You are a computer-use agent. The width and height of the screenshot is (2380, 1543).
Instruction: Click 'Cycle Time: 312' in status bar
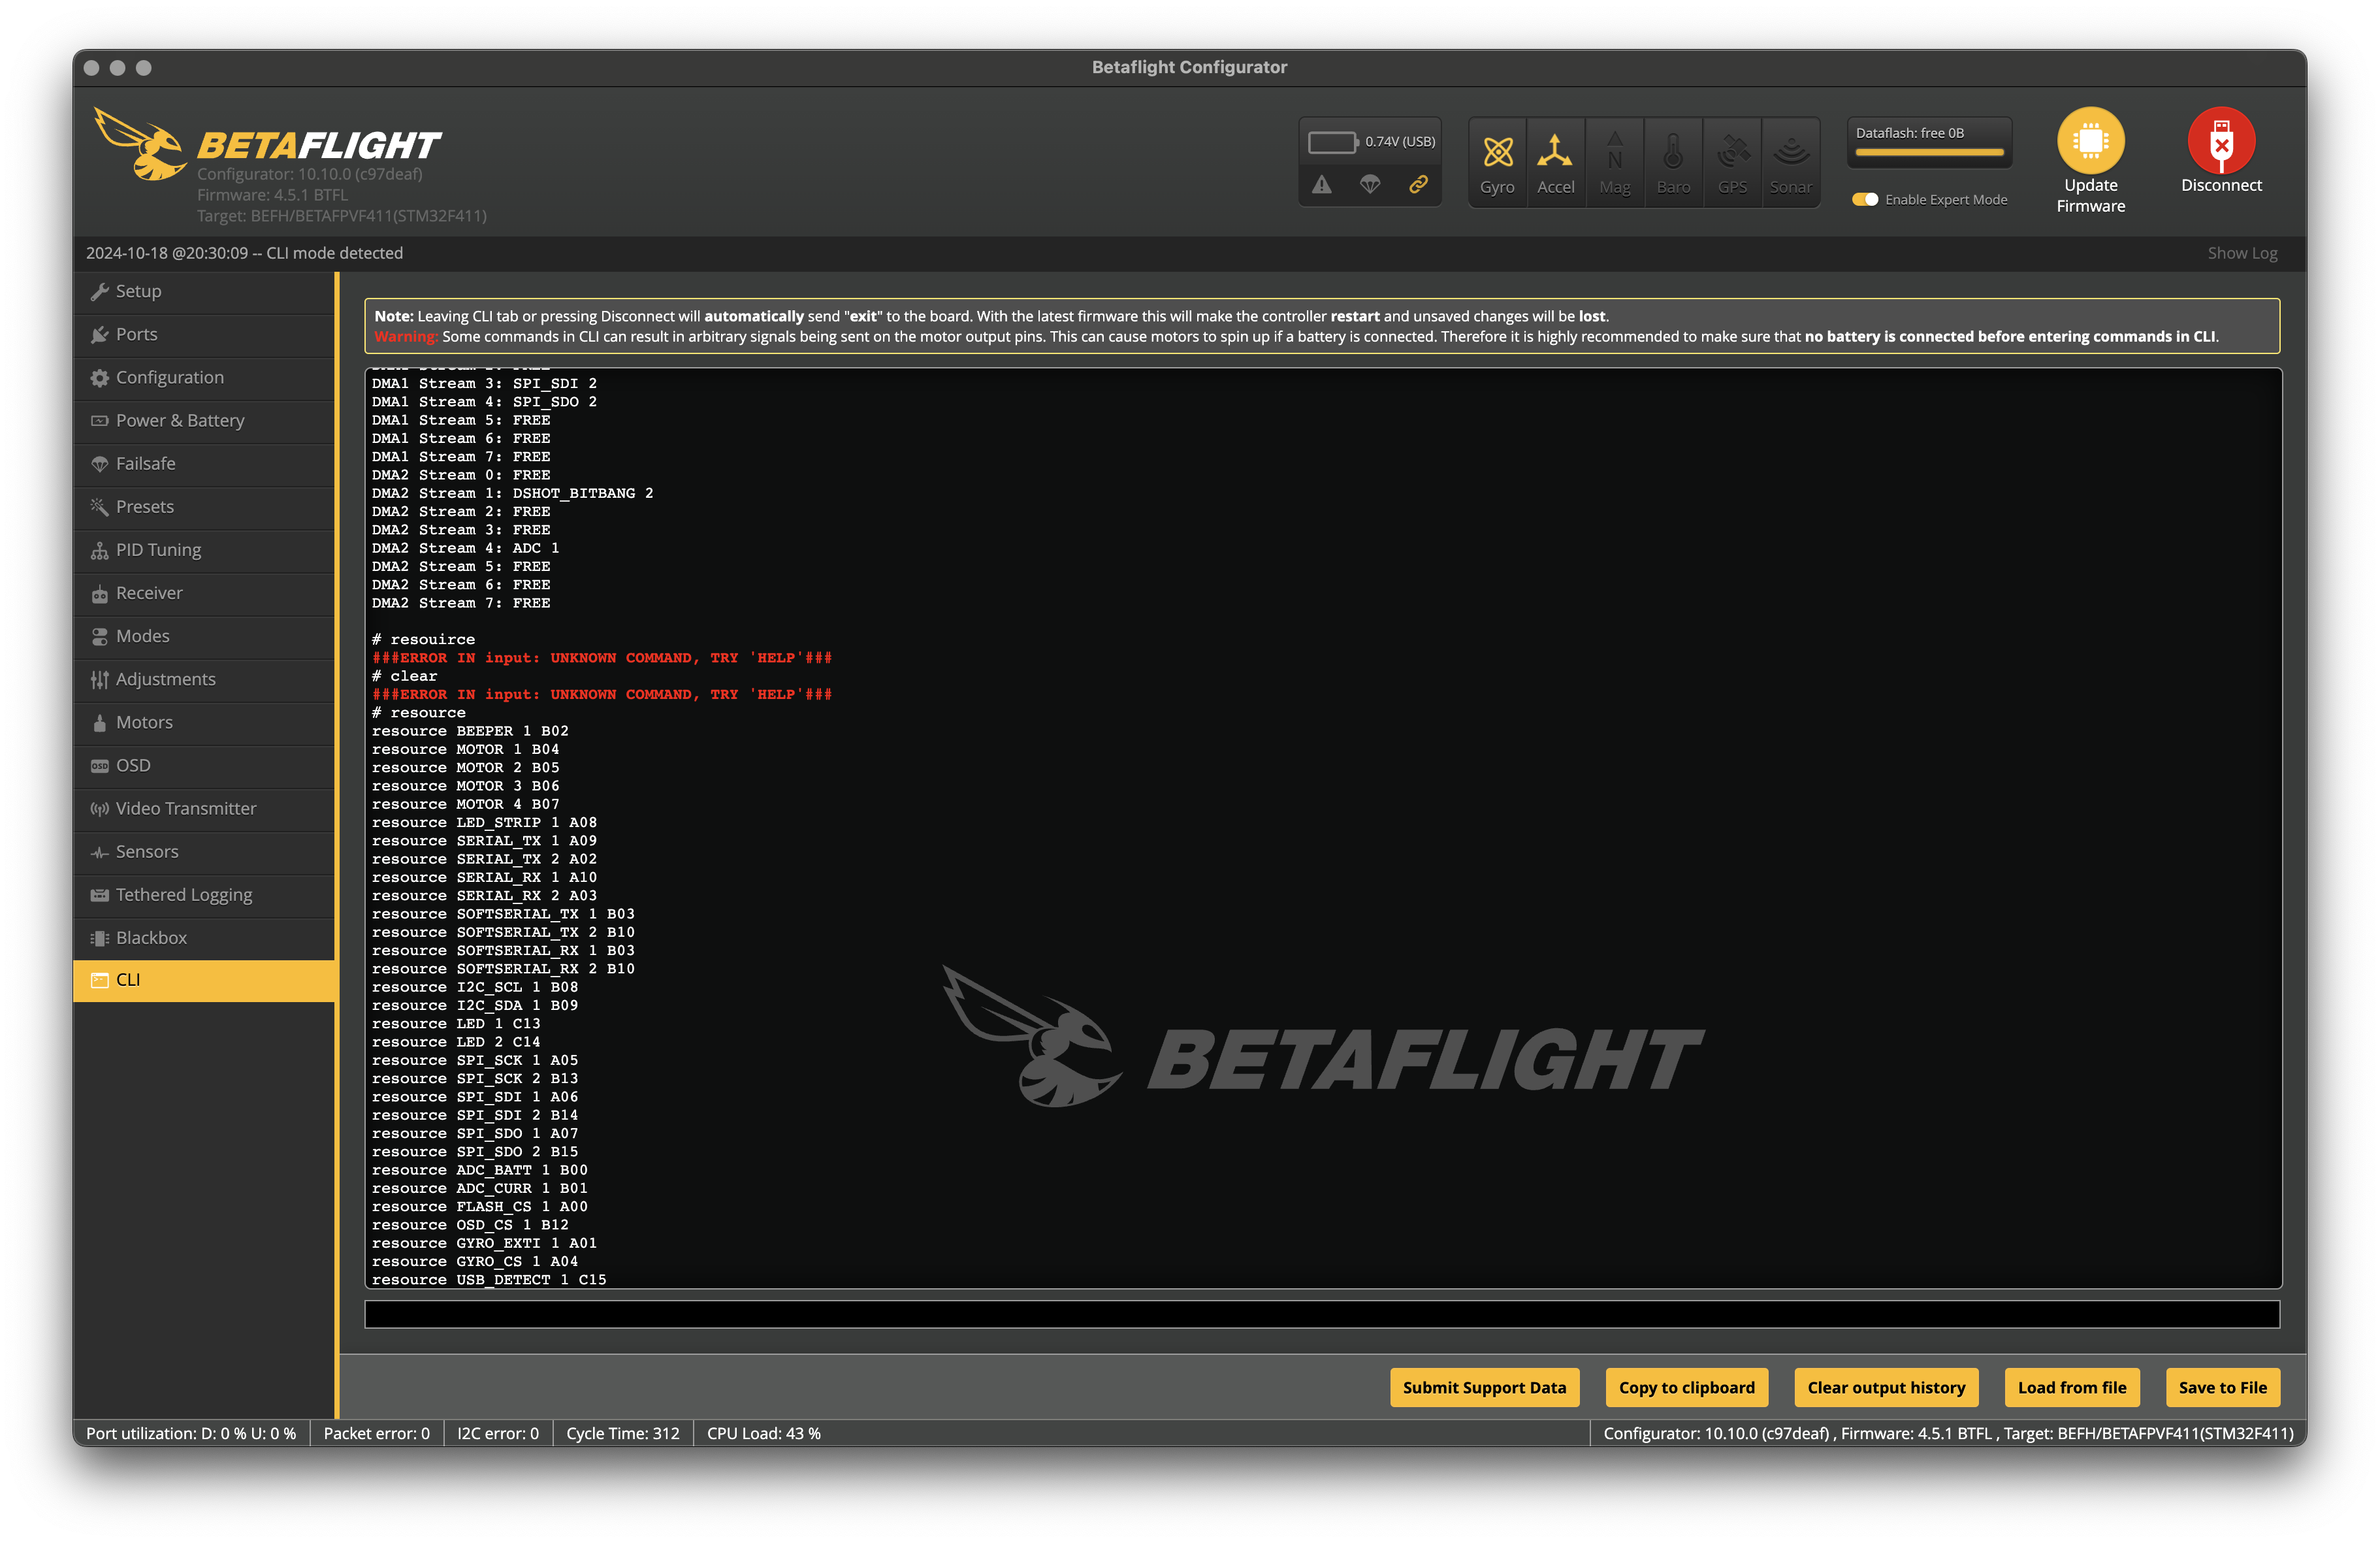622,1433
